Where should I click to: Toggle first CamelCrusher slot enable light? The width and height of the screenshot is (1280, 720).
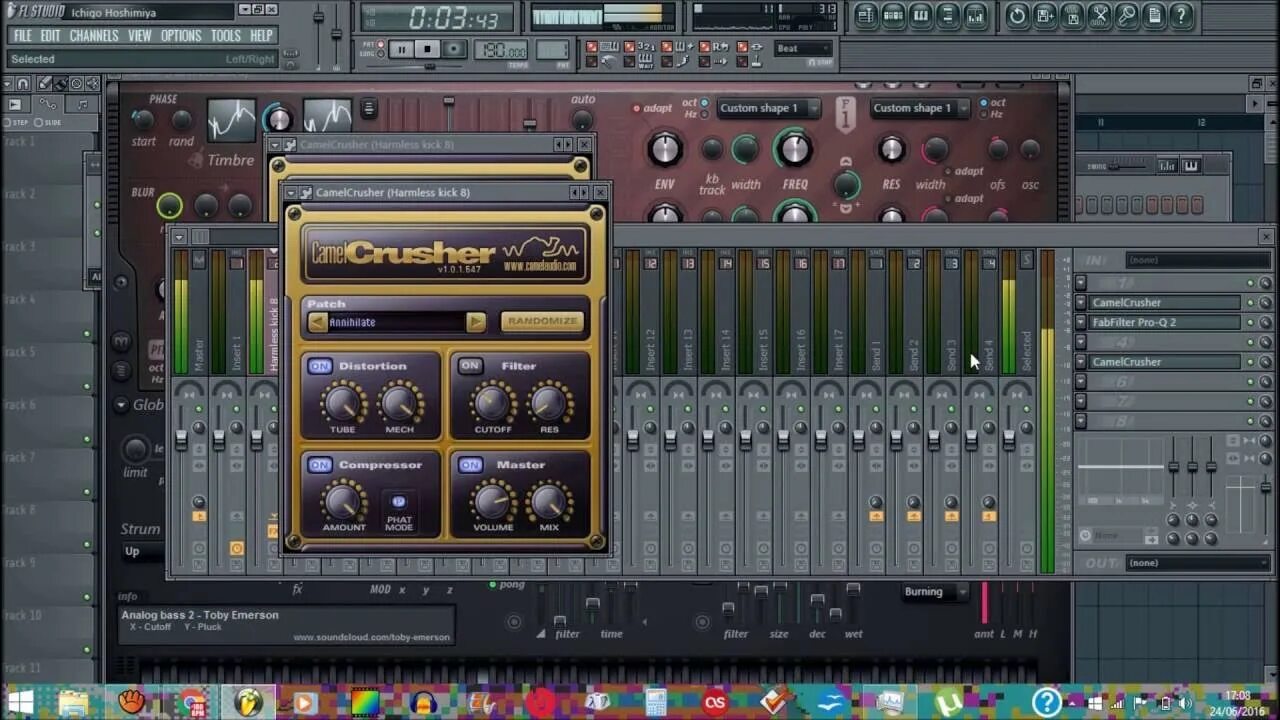[1250, 303]
